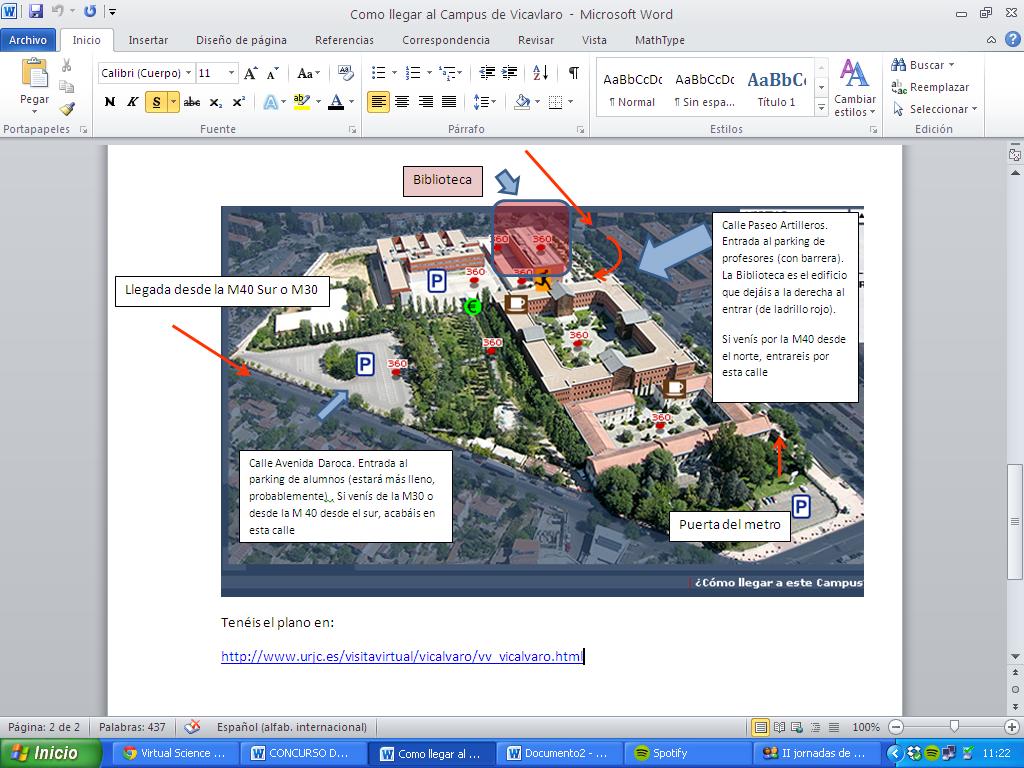
Task: Toggle the underline (S) button
Action: pos(155,102)
